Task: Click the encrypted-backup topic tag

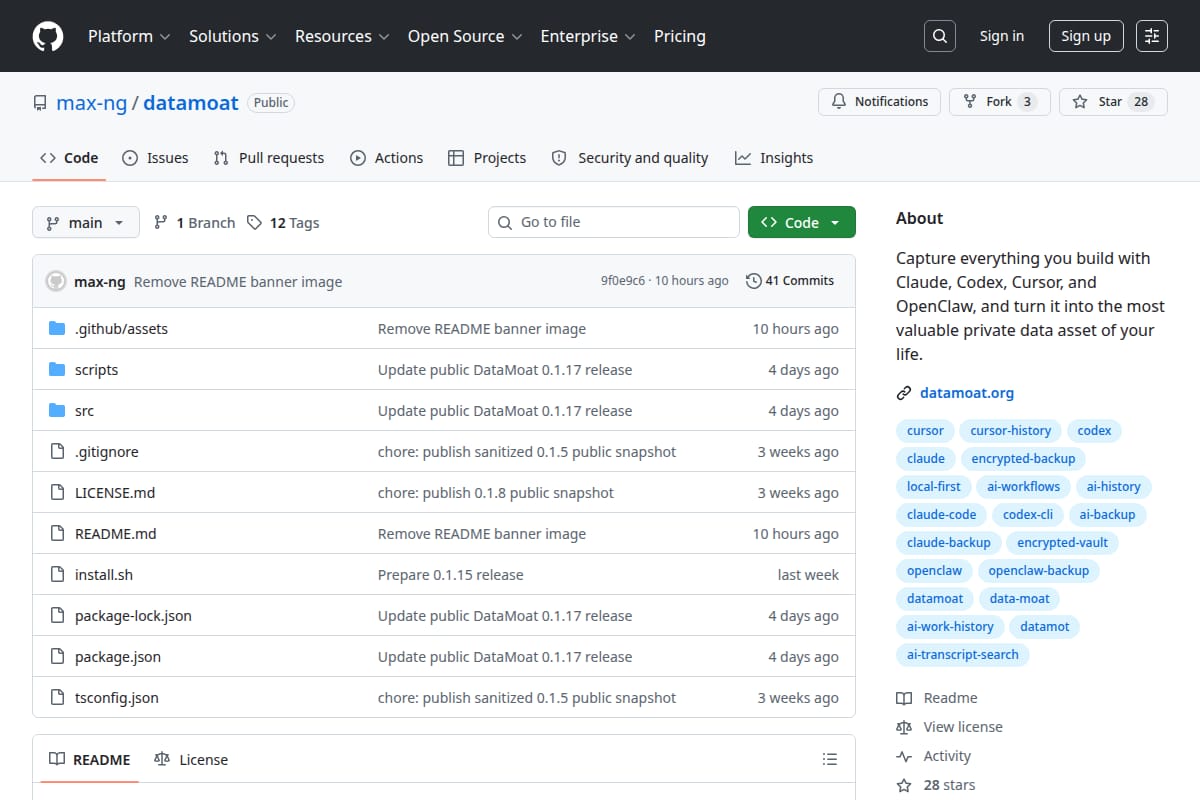Action: coord(1023,459)
